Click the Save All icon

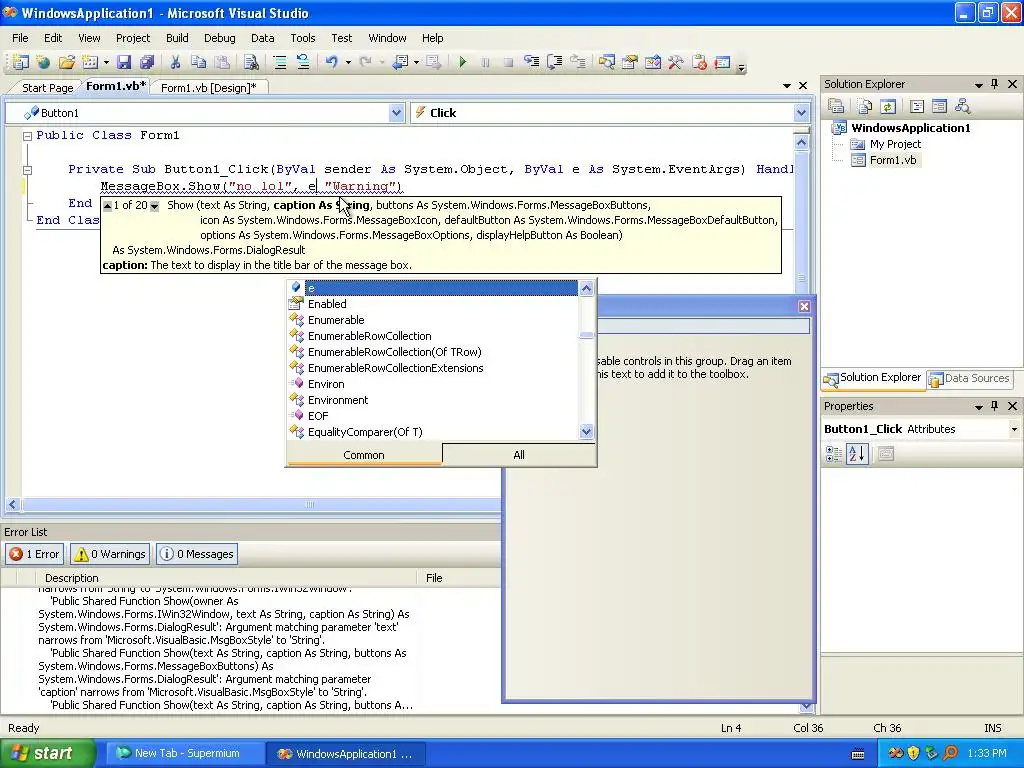[146, 62]
